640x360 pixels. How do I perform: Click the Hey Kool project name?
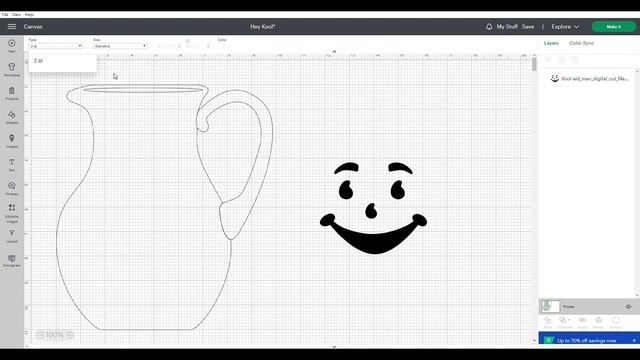(x=262, y=27)
